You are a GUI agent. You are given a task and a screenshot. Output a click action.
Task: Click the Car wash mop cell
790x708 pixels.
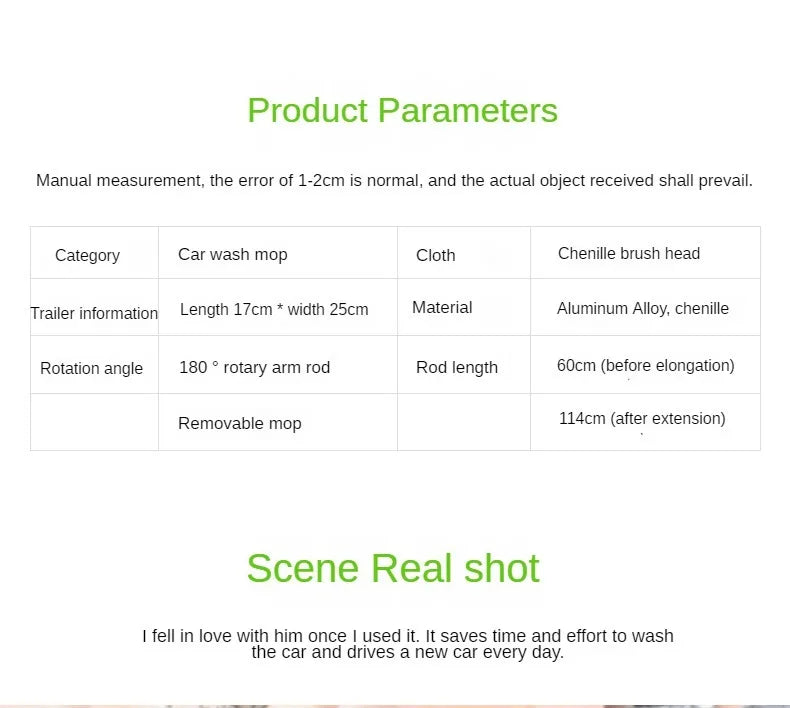coord(232,254)
